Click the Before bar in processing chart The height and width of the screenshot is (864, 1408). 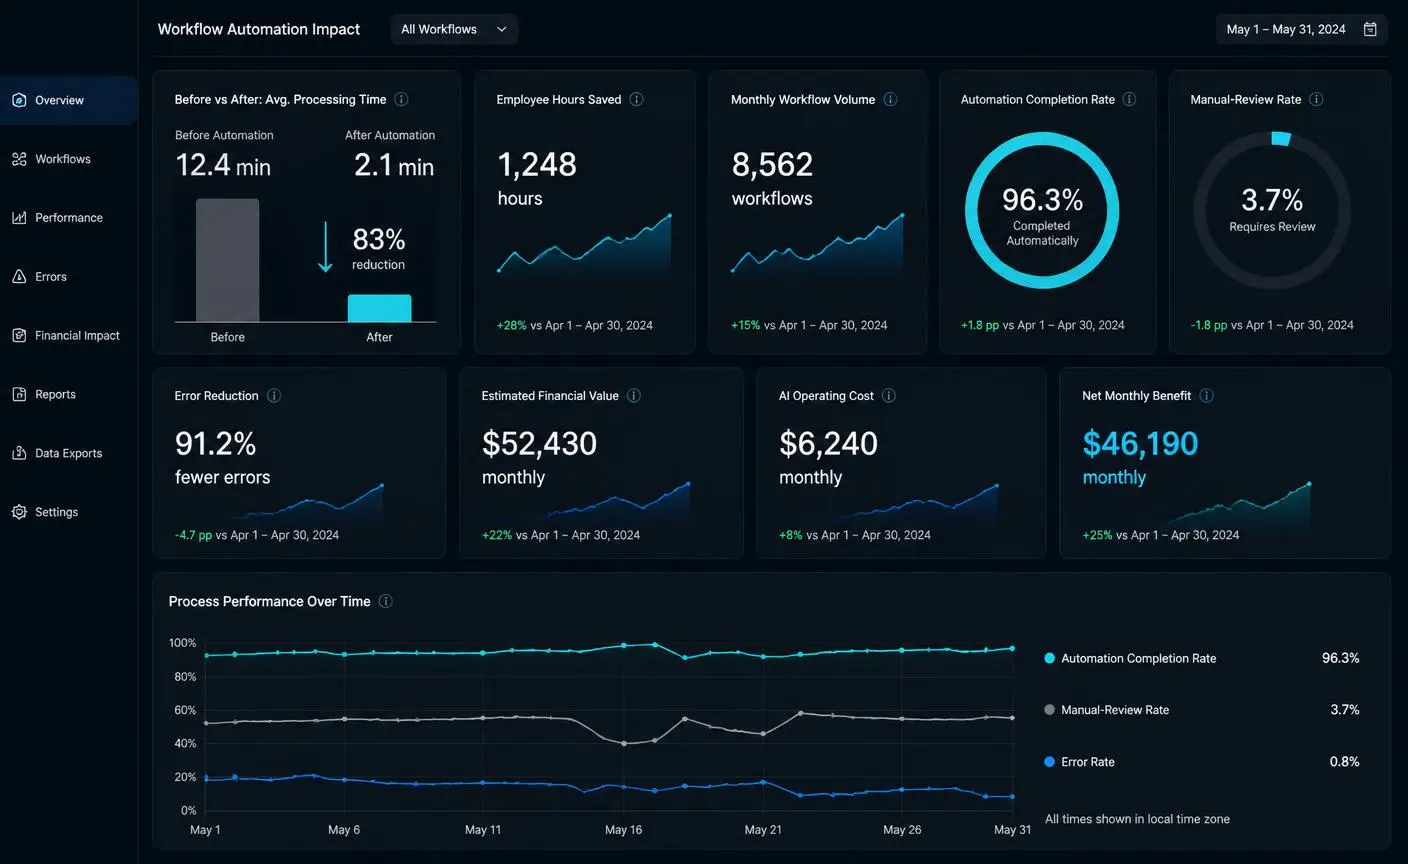(227, 260)
